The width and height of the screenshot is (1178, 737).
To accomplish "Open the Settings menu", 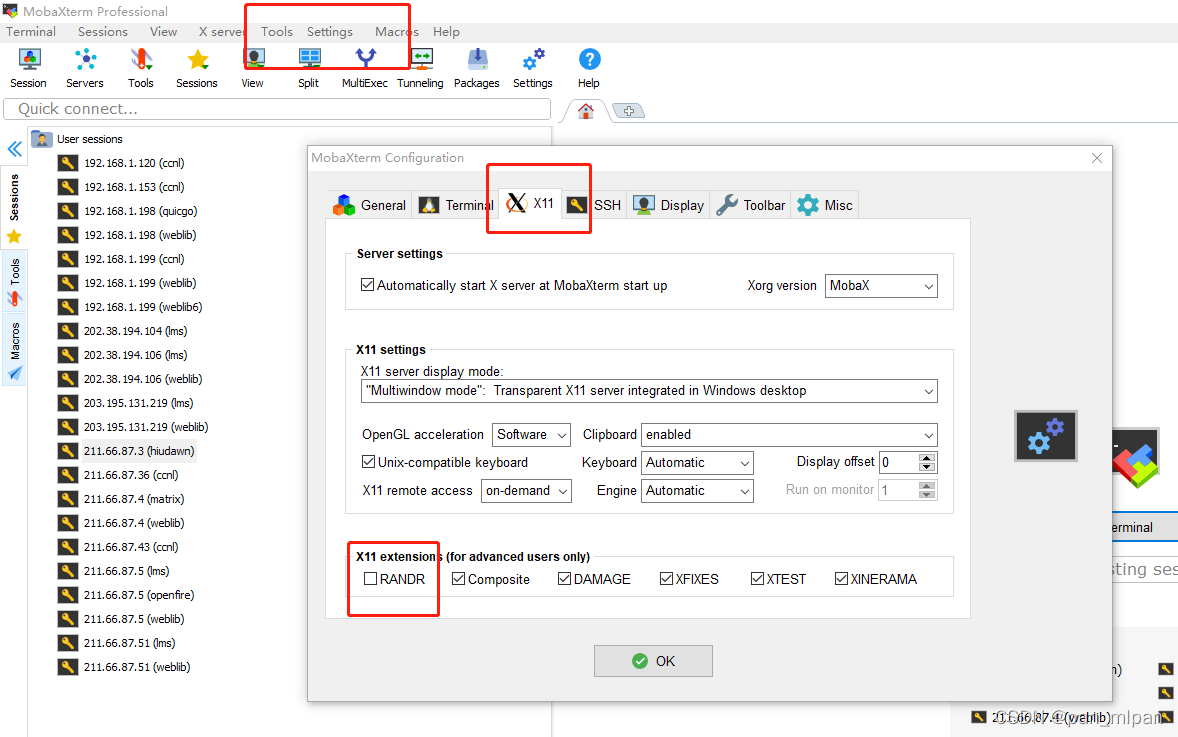I will click(330, 32).
